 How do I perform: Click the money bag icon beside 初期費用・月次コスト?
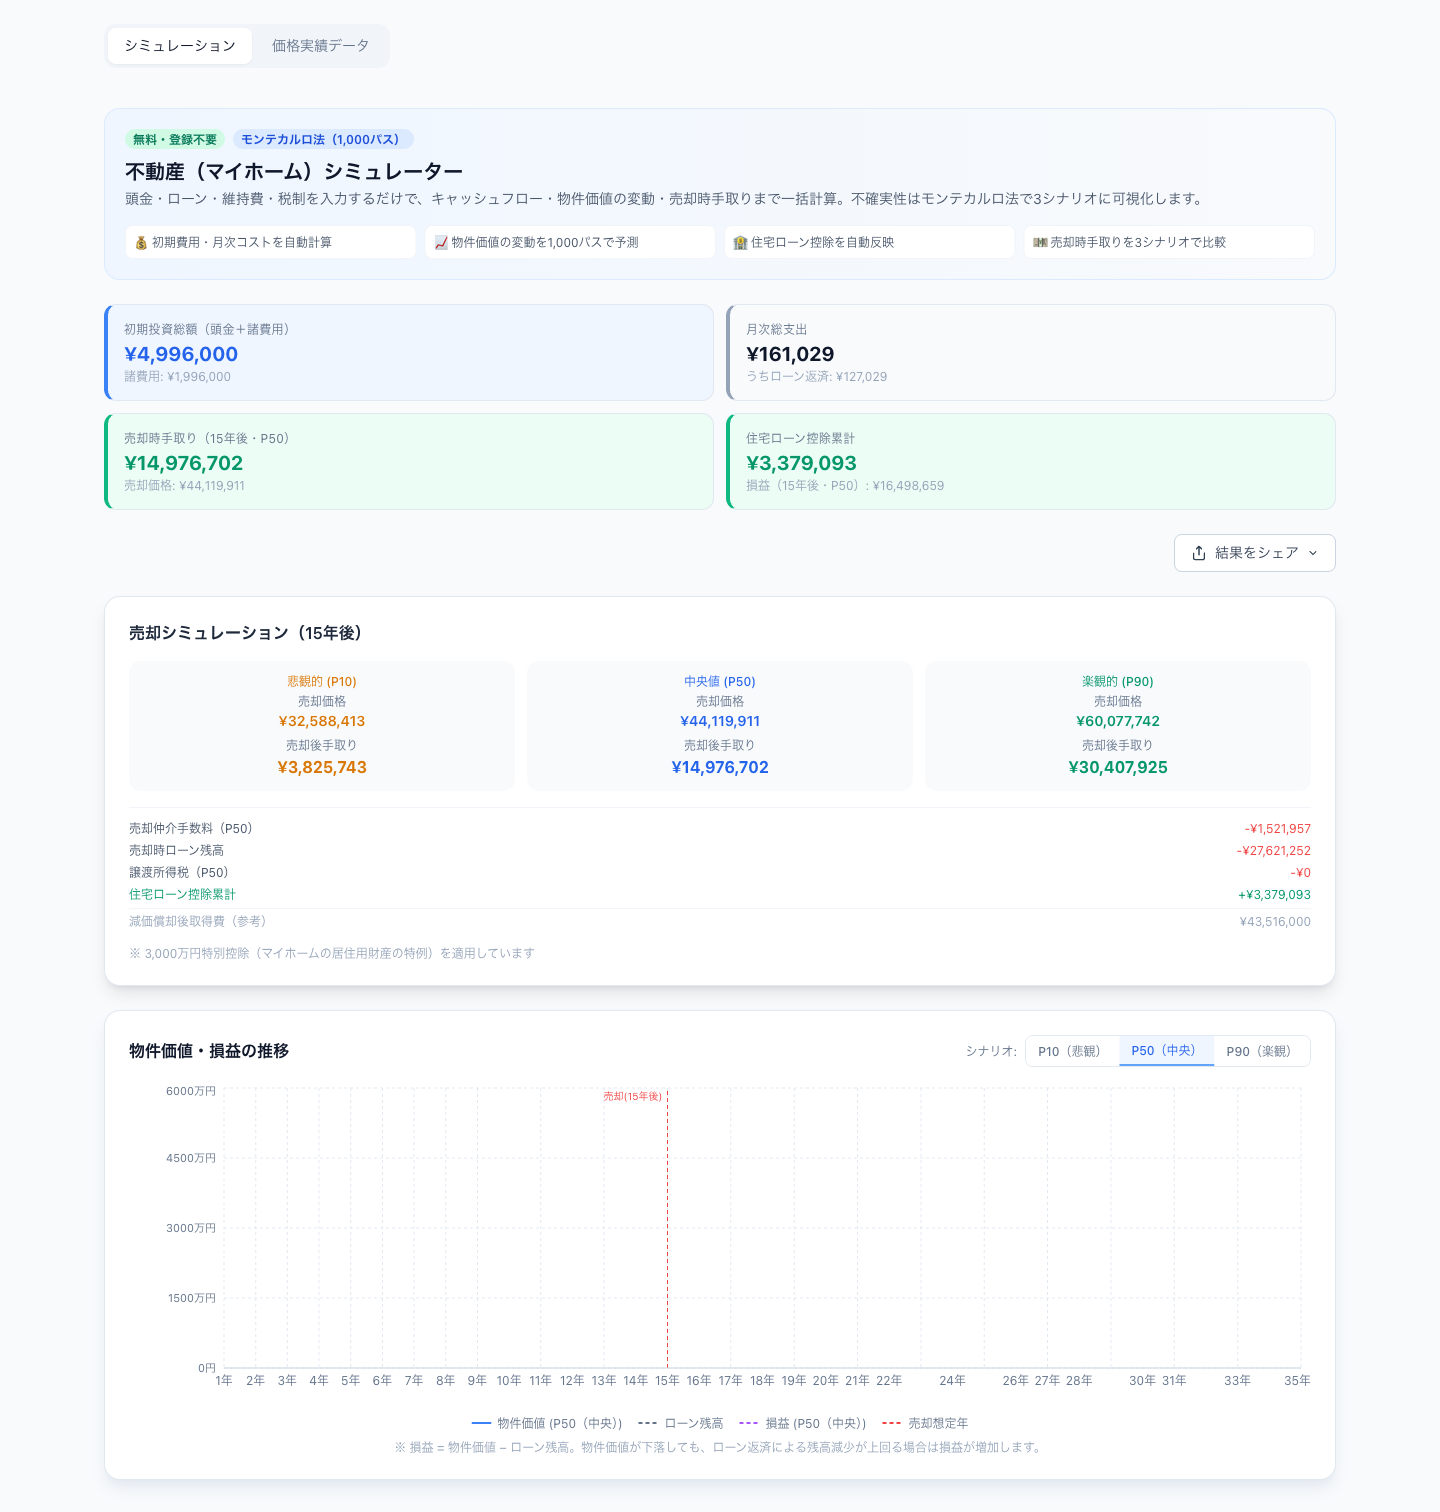tap(141, 243)
